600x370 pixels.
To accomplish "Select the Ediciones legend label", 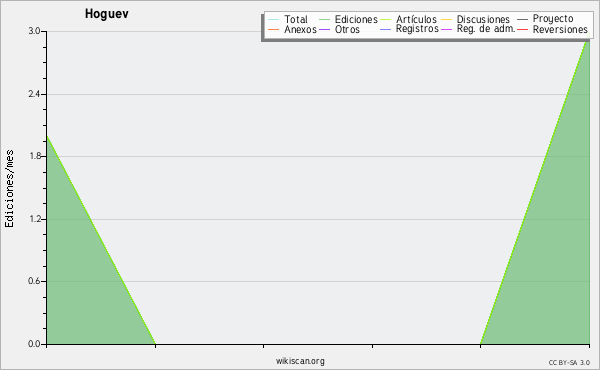I will (356, 20).
